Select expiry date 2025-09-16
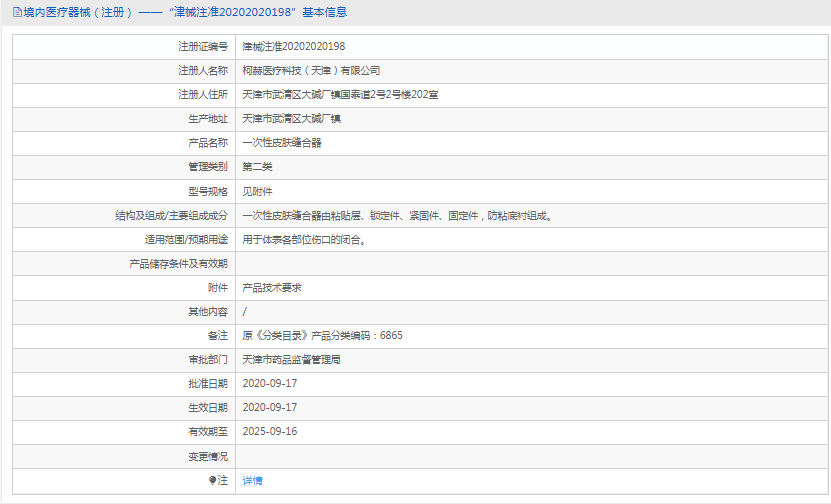Screen dimensions: 831x504 pyautogui.click(x=270, y=431)
